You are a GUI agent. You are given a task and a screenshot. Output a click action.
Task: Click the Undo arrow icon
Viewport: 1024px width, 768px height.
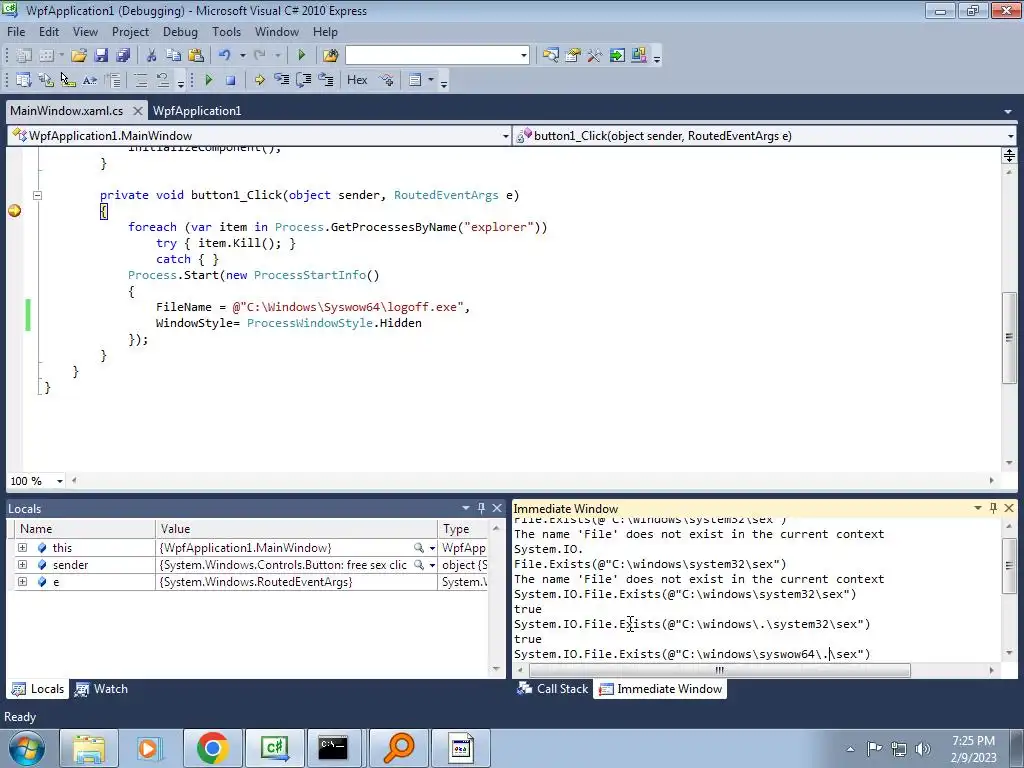pyautogui.click(x=225, y=56)
